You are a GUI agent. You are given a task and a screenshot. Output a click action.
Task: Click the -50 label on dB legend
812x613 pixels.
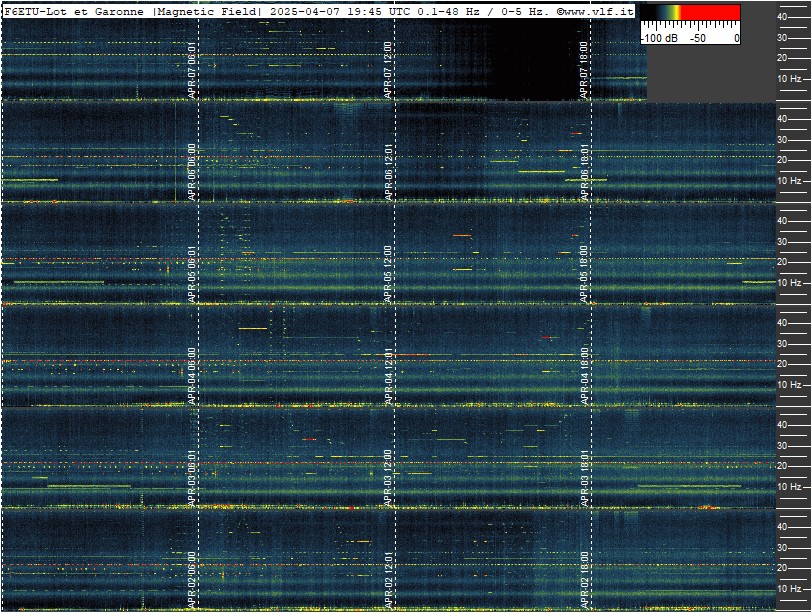[698, 38]
